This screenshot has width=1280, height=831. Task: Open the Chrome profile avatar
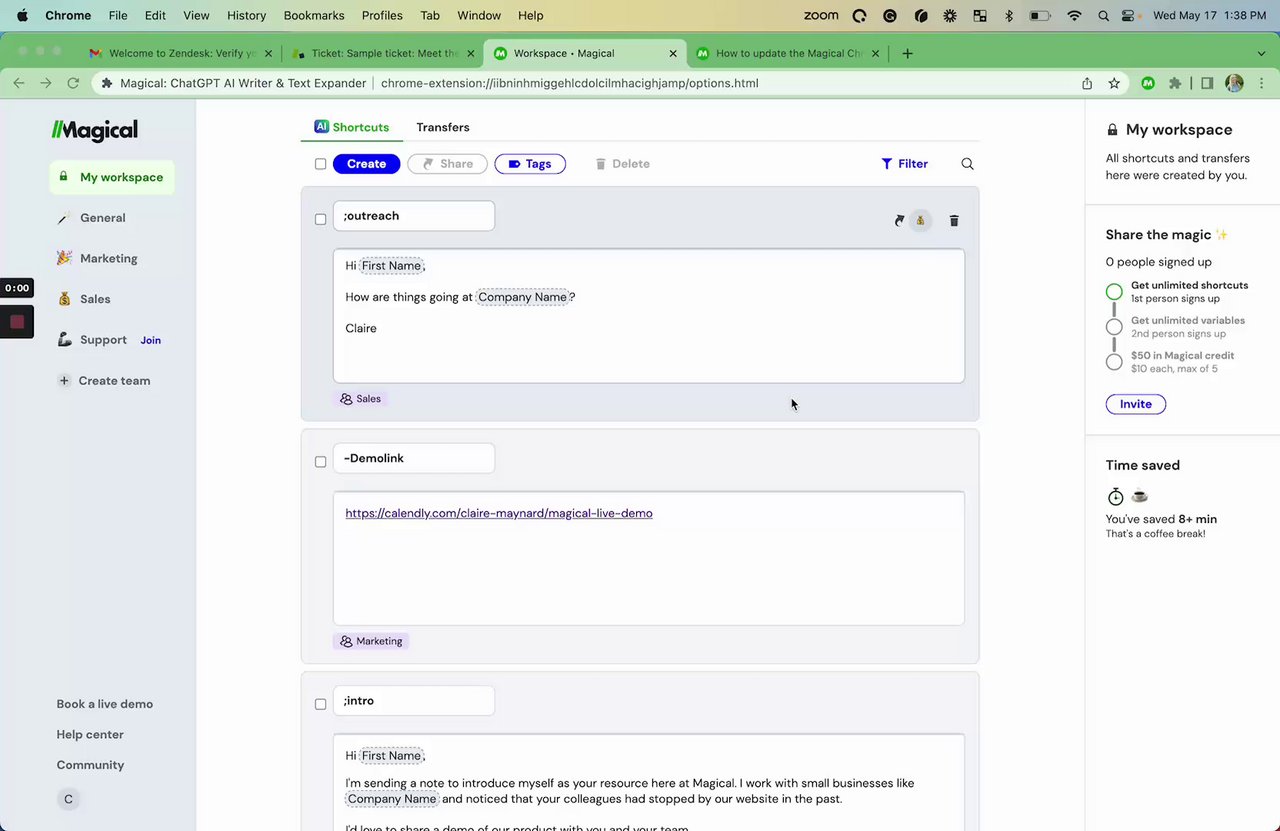(x=1235, y=83)
